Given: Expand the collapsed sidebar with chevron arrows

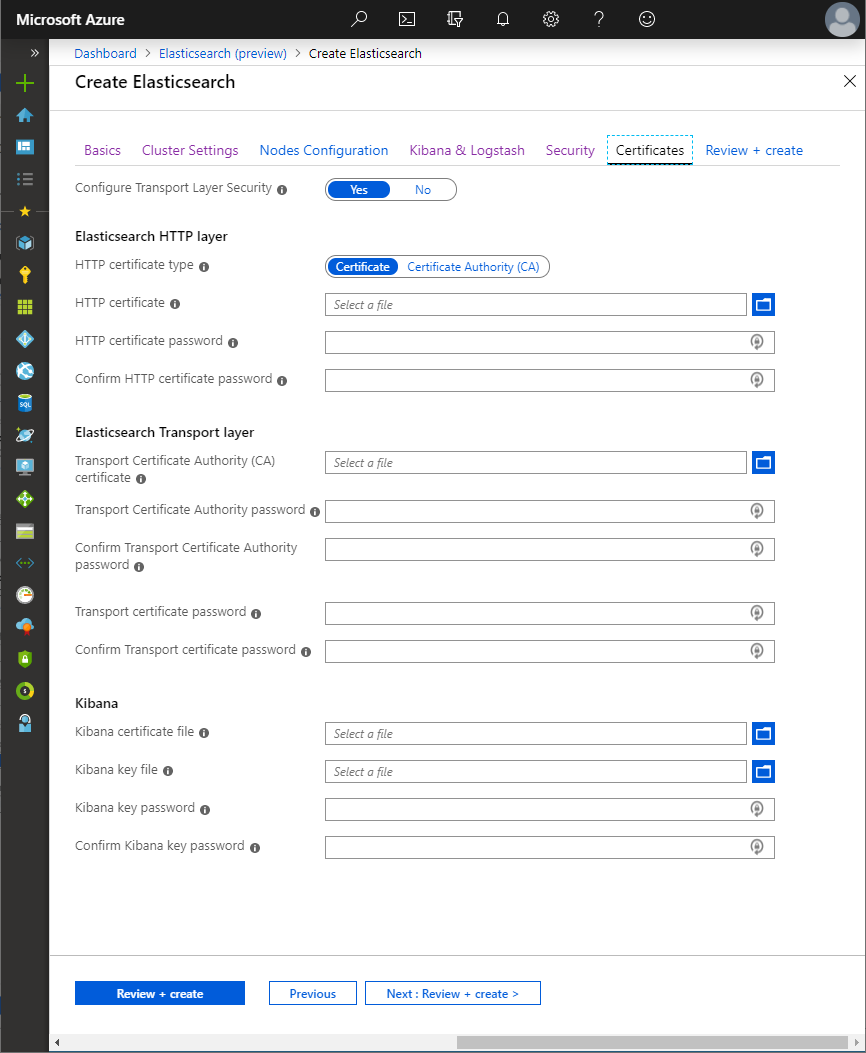Looking at the screenshot, I should point(35,52).
